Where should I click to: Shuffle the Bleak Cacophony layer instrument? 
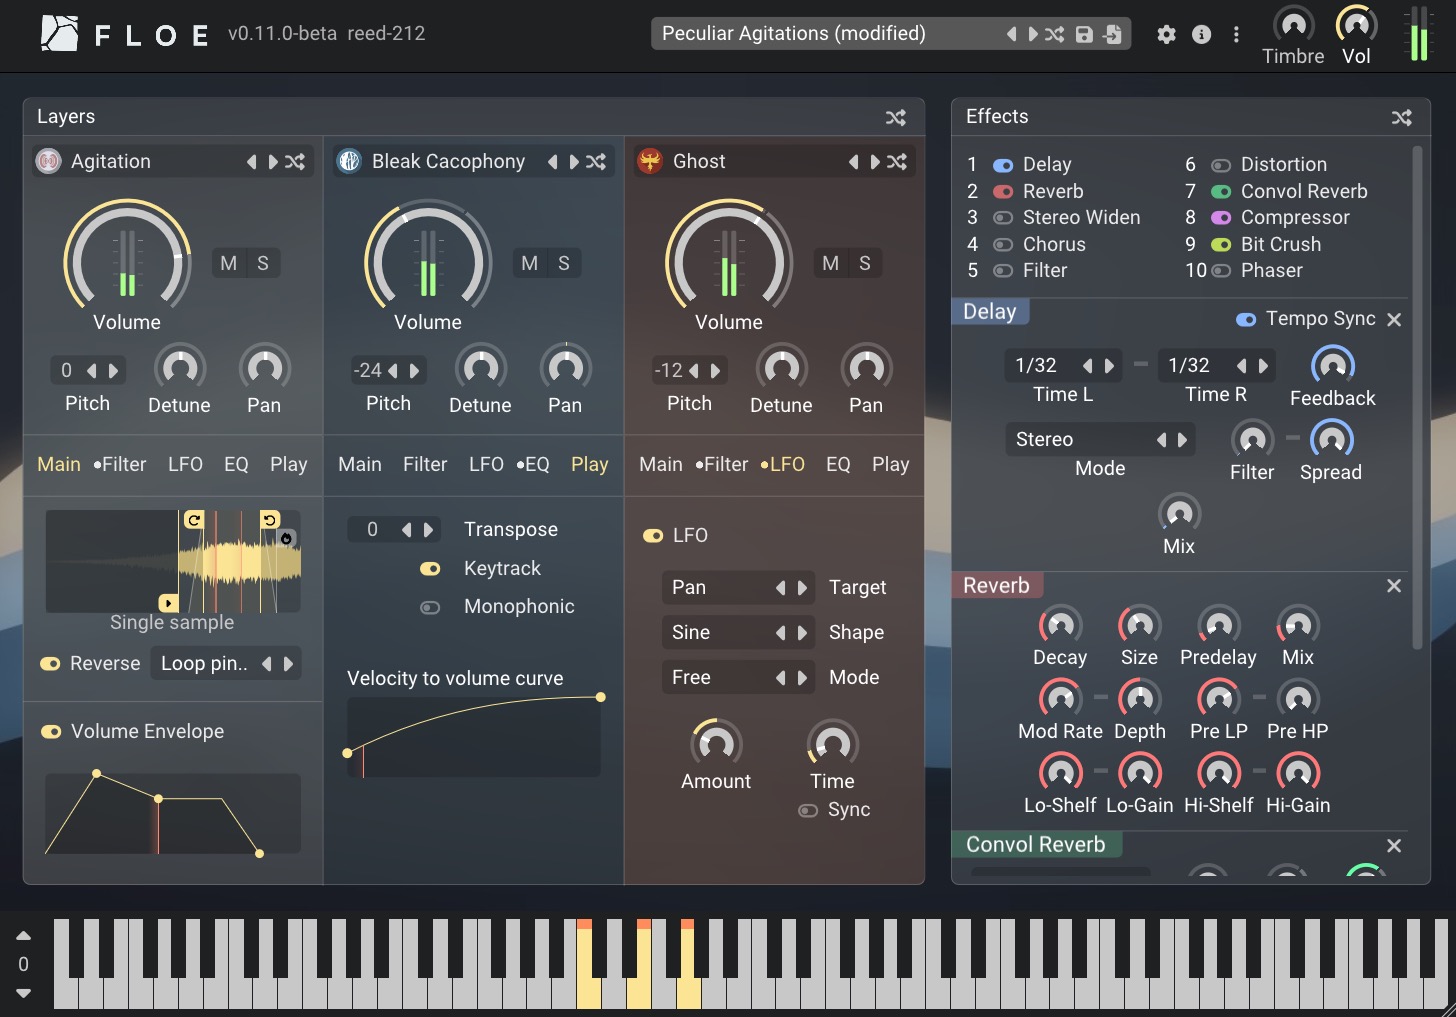pyautogui.click(x=596, y=161)
